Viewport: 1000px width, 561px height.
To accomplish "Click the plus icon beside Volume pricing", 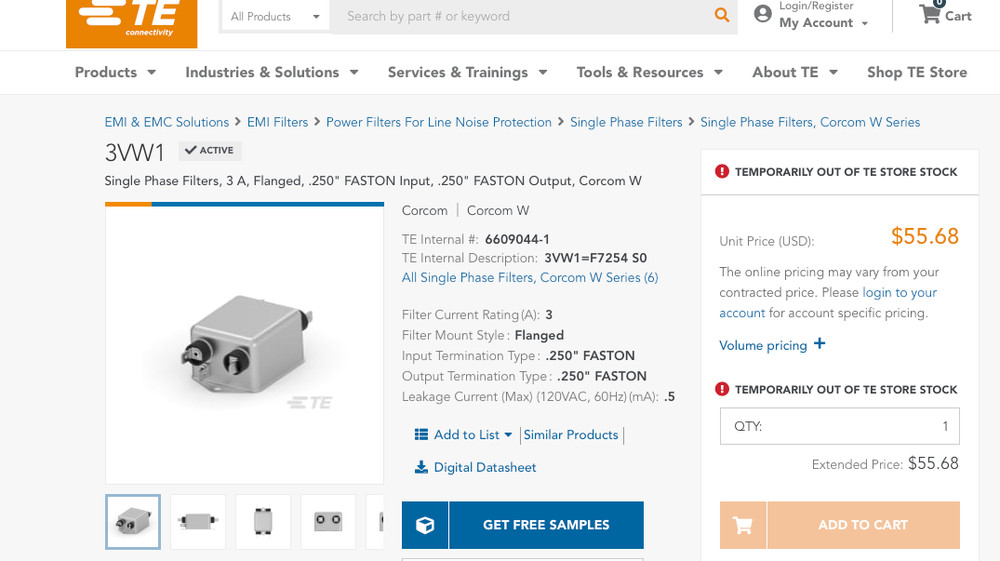I will tap(820, 344).
